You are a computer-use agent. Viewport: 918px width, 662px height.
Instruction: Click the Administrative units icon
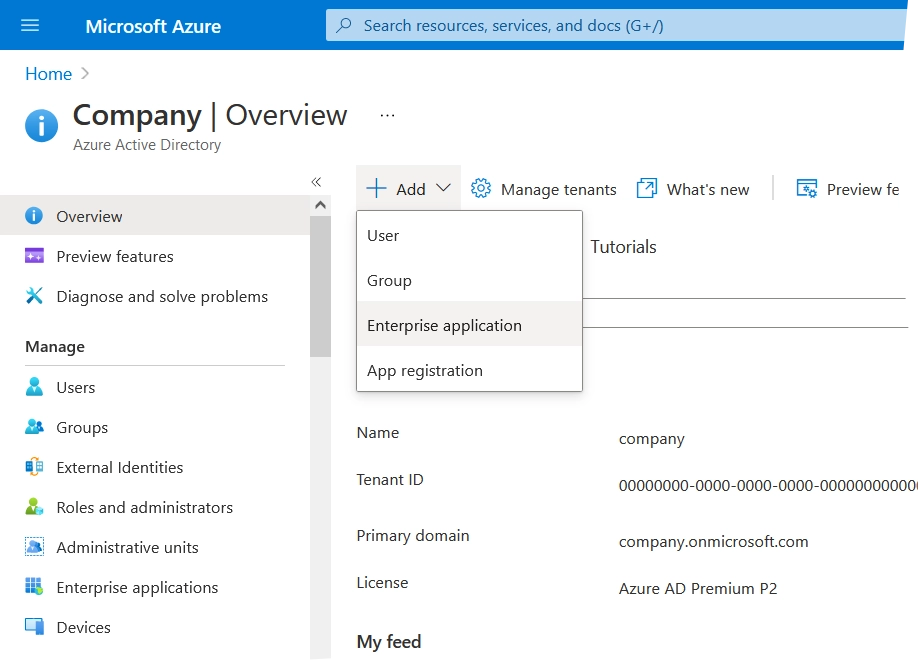pyautogui.click(x=34, y=547)
